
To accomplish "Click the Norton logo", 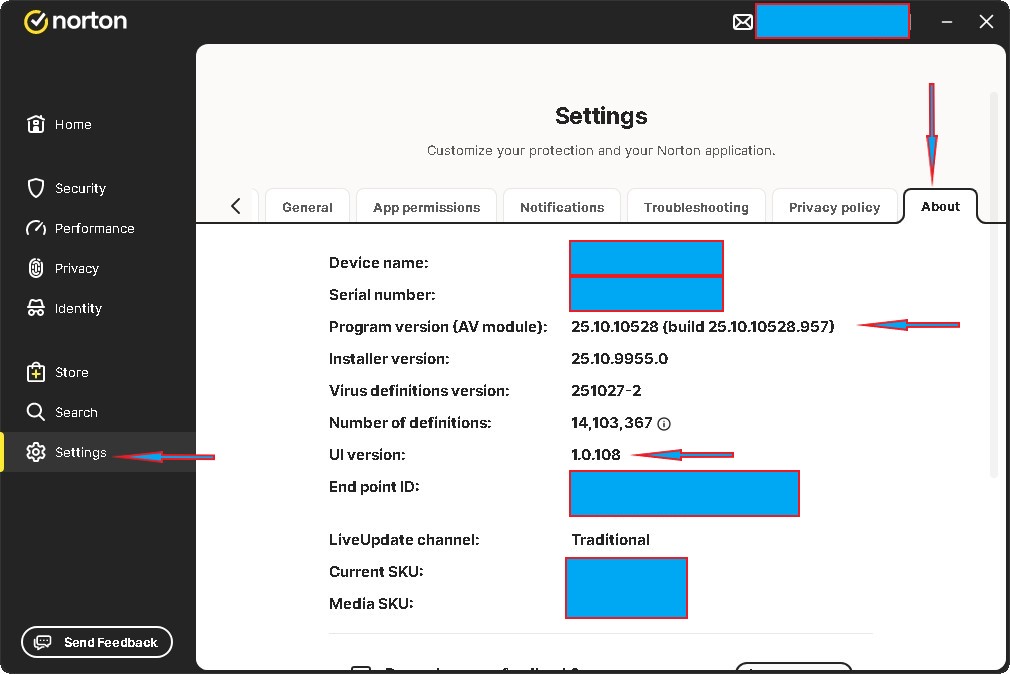I will 76,21.
